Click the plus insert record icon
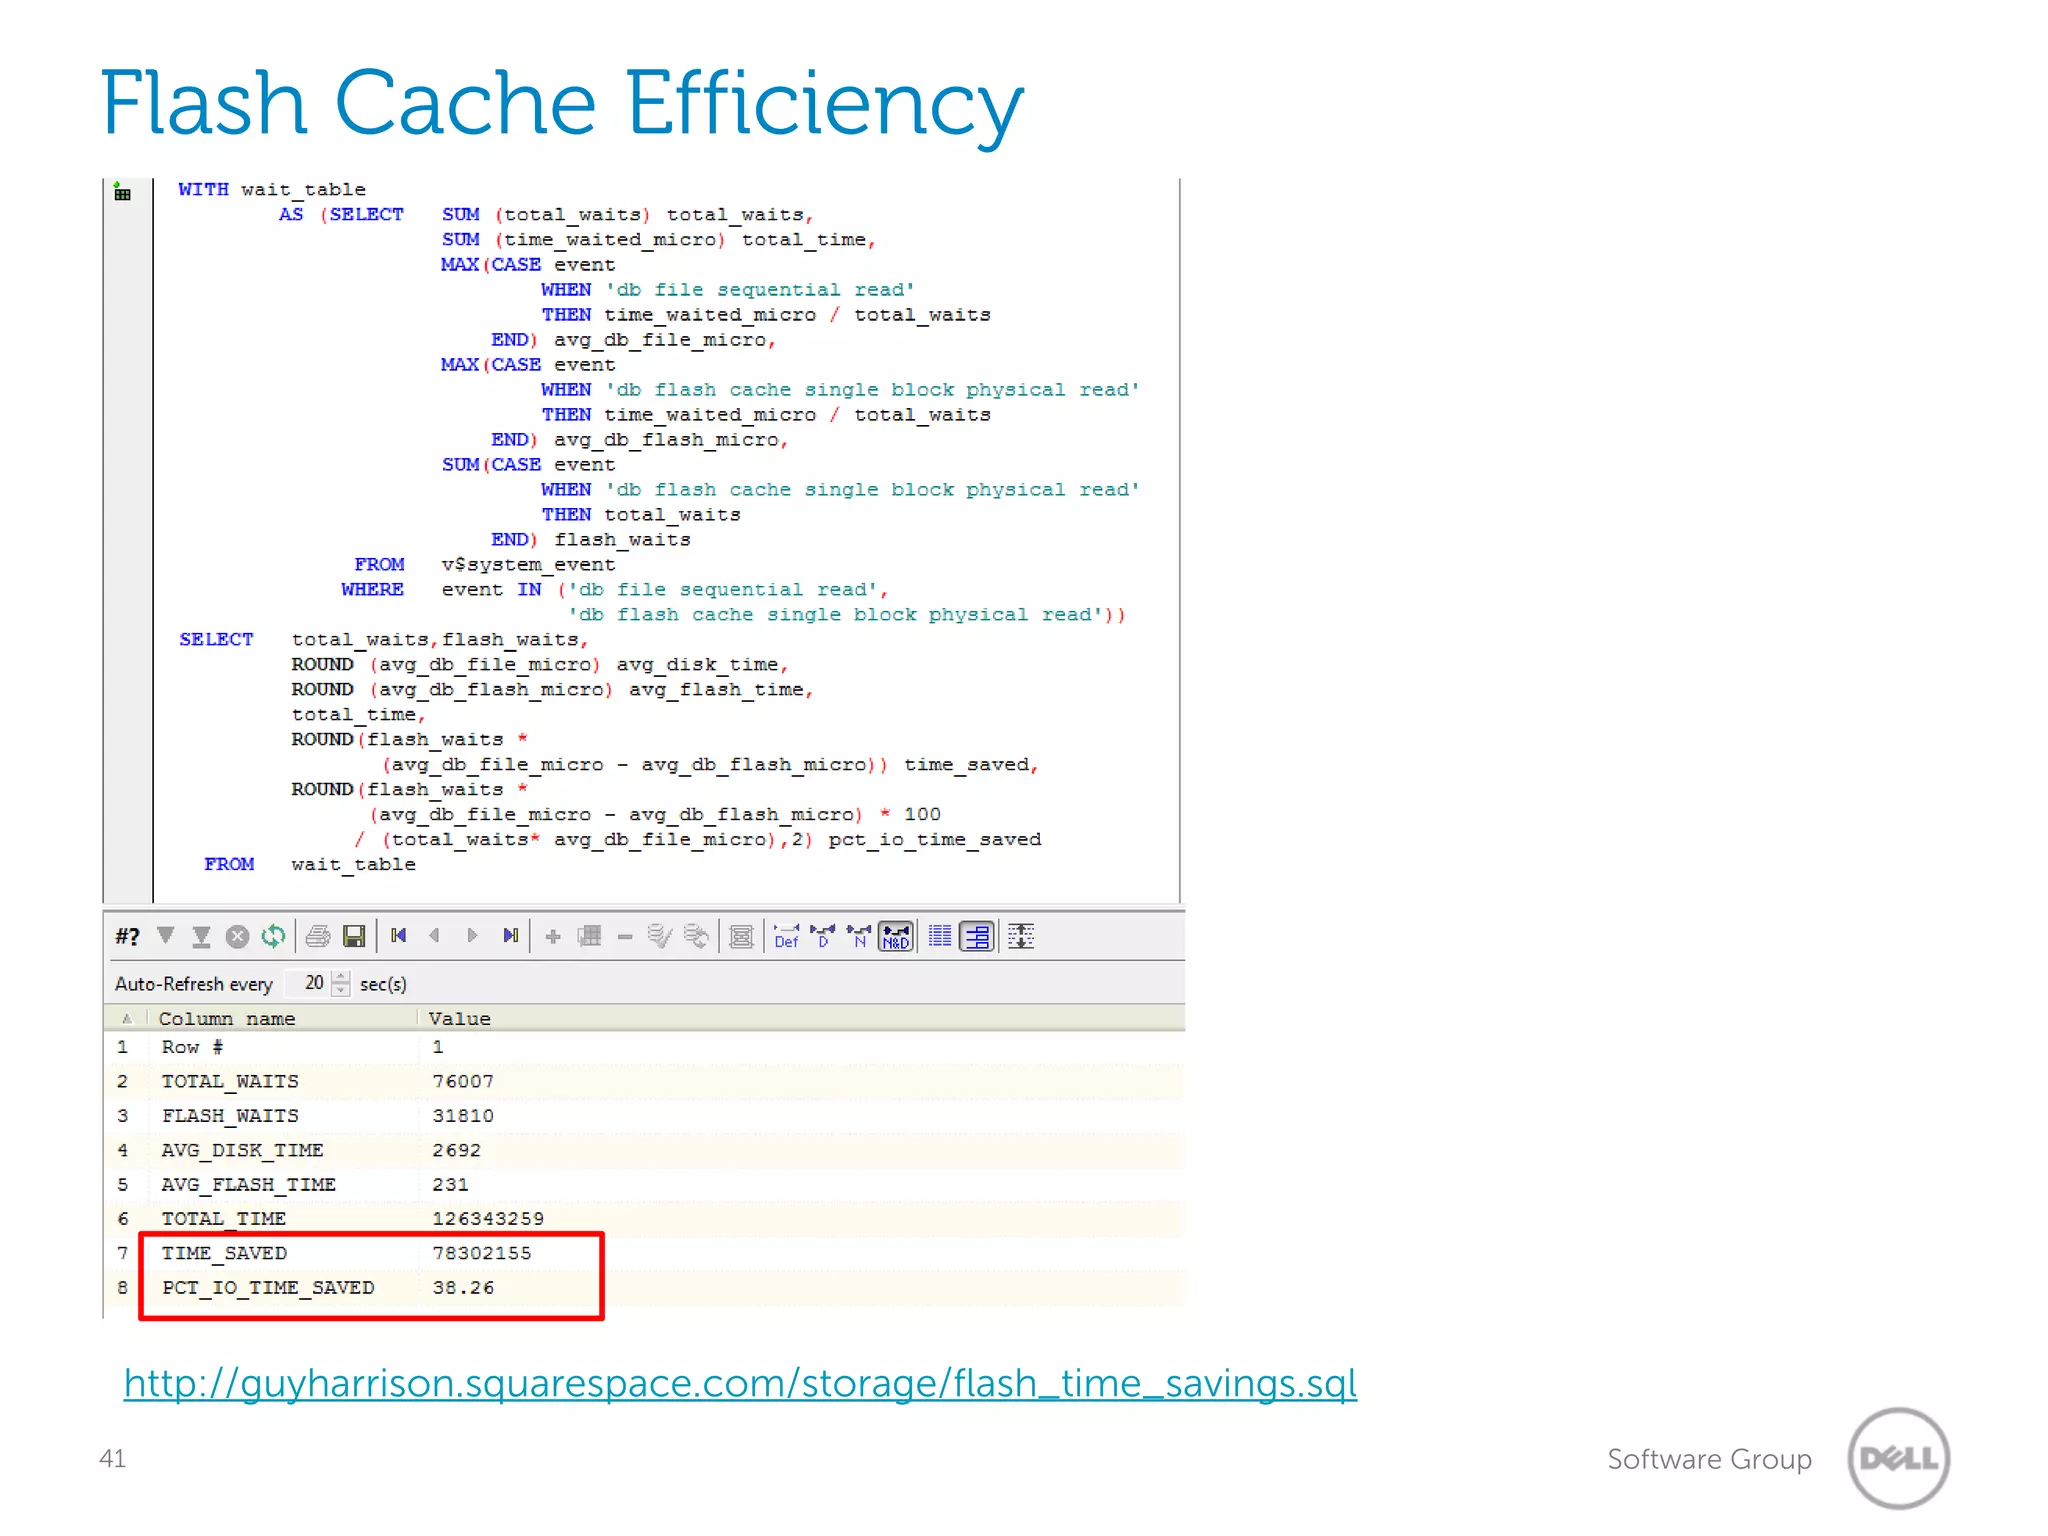 (553, 937)
